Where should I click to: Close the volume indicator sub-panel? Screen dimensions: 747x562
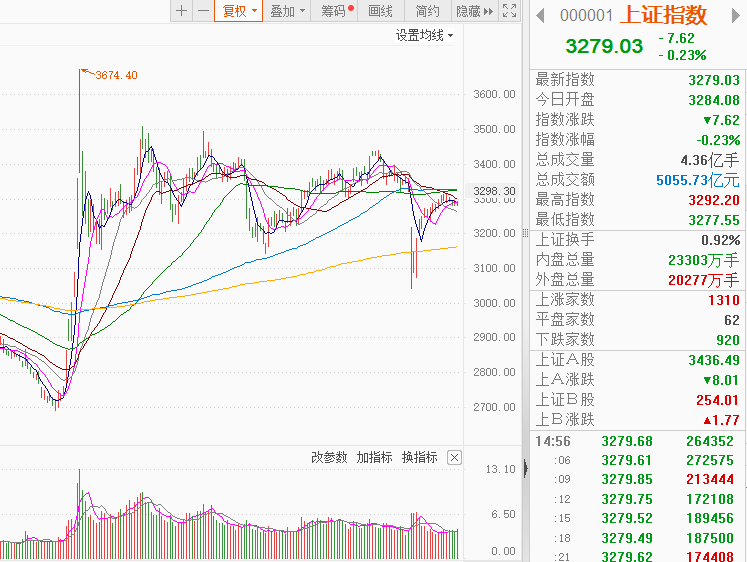tap(454, 457)
